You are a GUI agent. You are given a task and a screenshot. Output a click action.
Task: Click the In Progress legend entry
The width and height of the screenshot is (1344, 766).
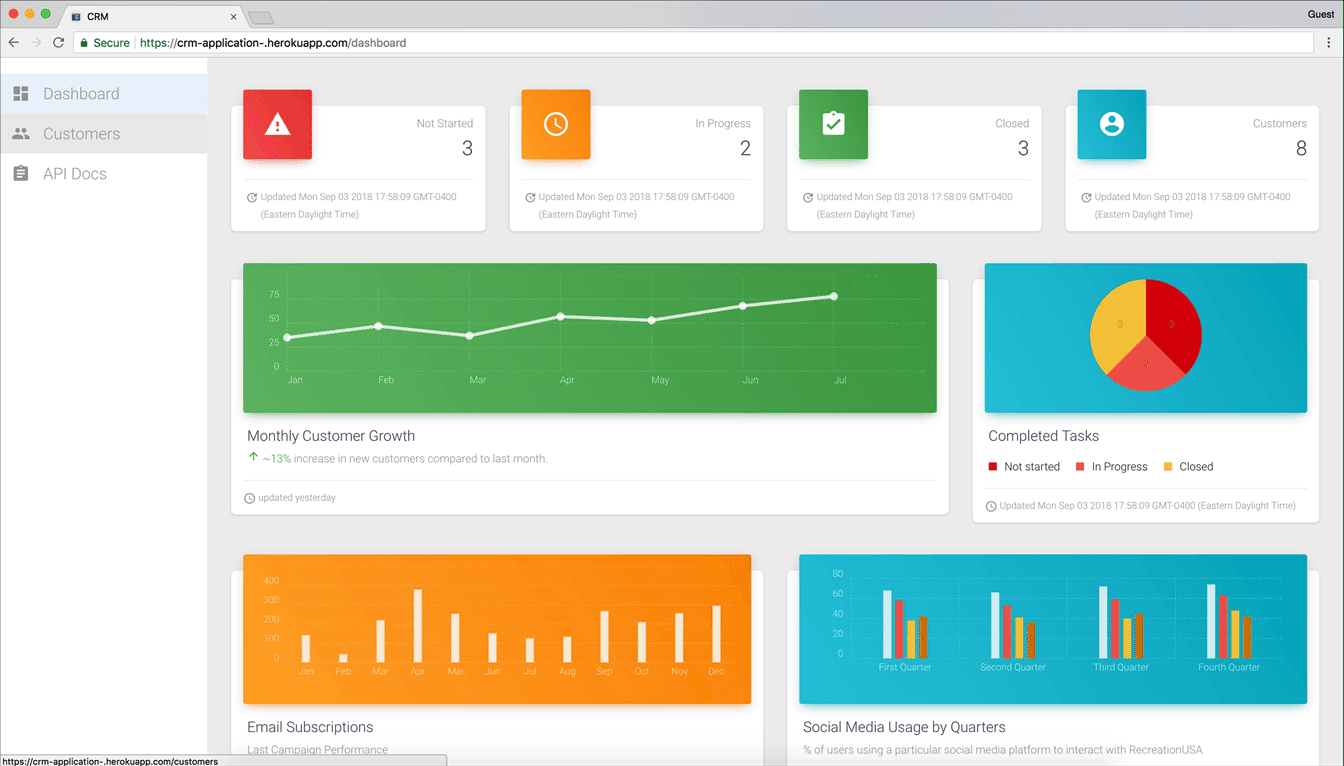click(x=1111, y=467)
